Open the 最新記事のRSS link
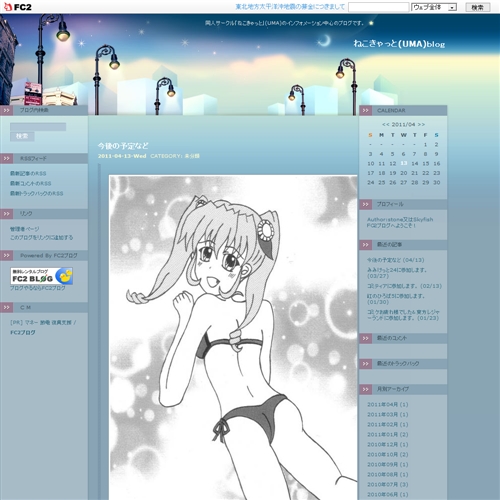Screen dimensions: 500x500 28,173
